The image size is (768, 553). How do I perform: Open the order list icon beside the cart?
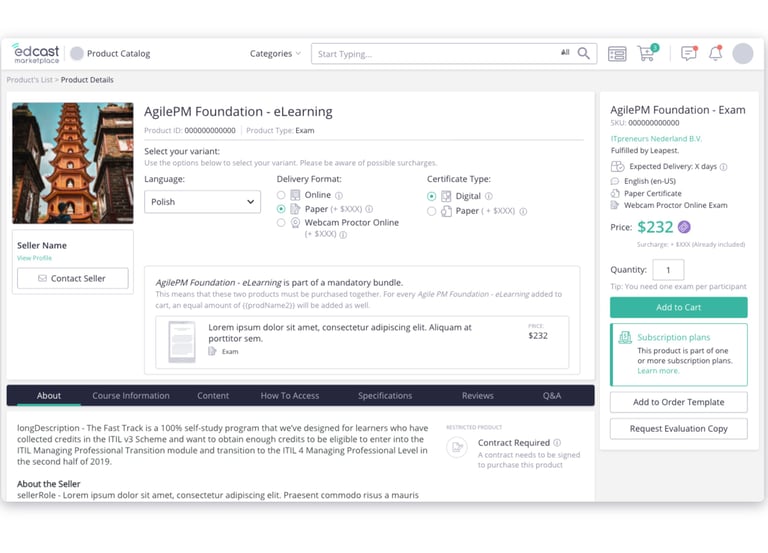pyautogui.click(x=617, y=53)
